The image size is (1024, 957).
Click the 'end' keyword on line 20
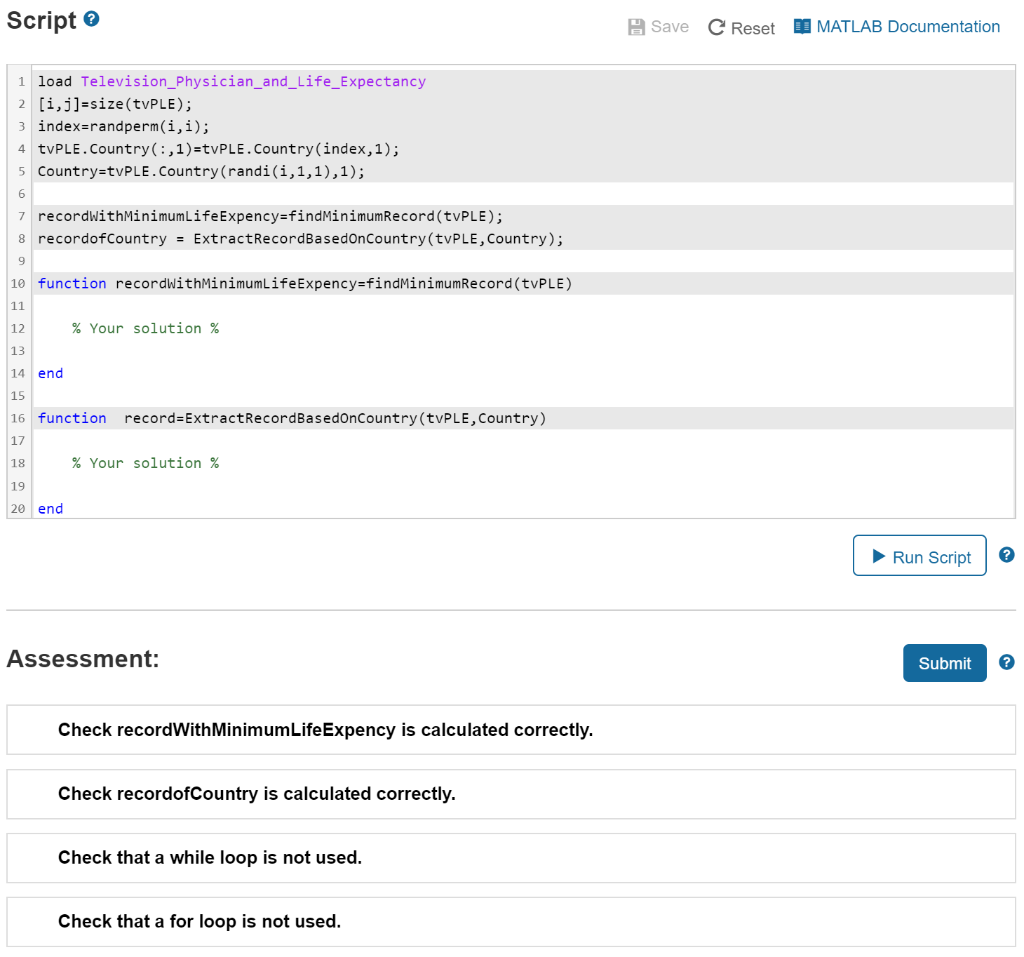(50, 508)
